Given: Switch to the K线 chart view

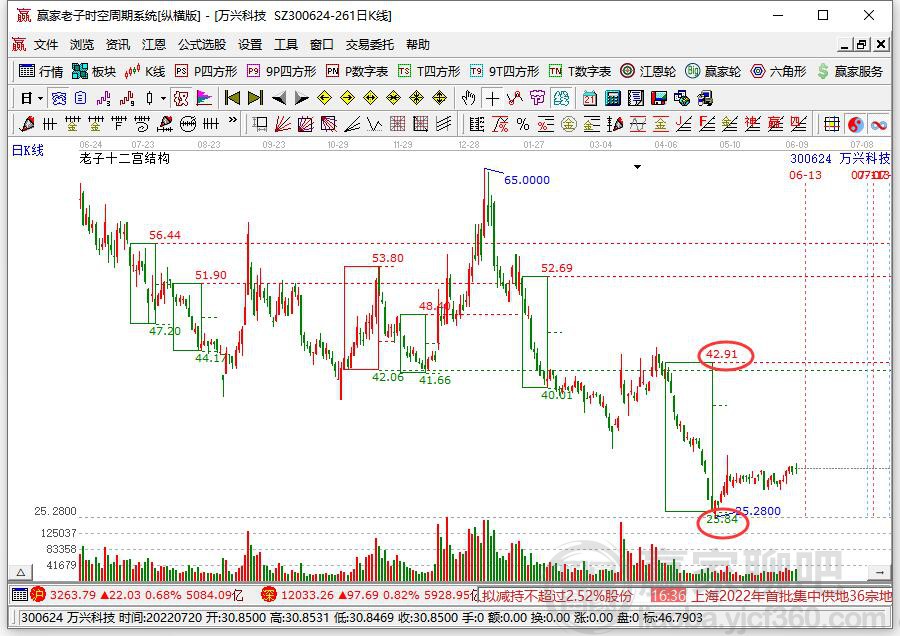Looking at the screenshot, I should (145, 71).
